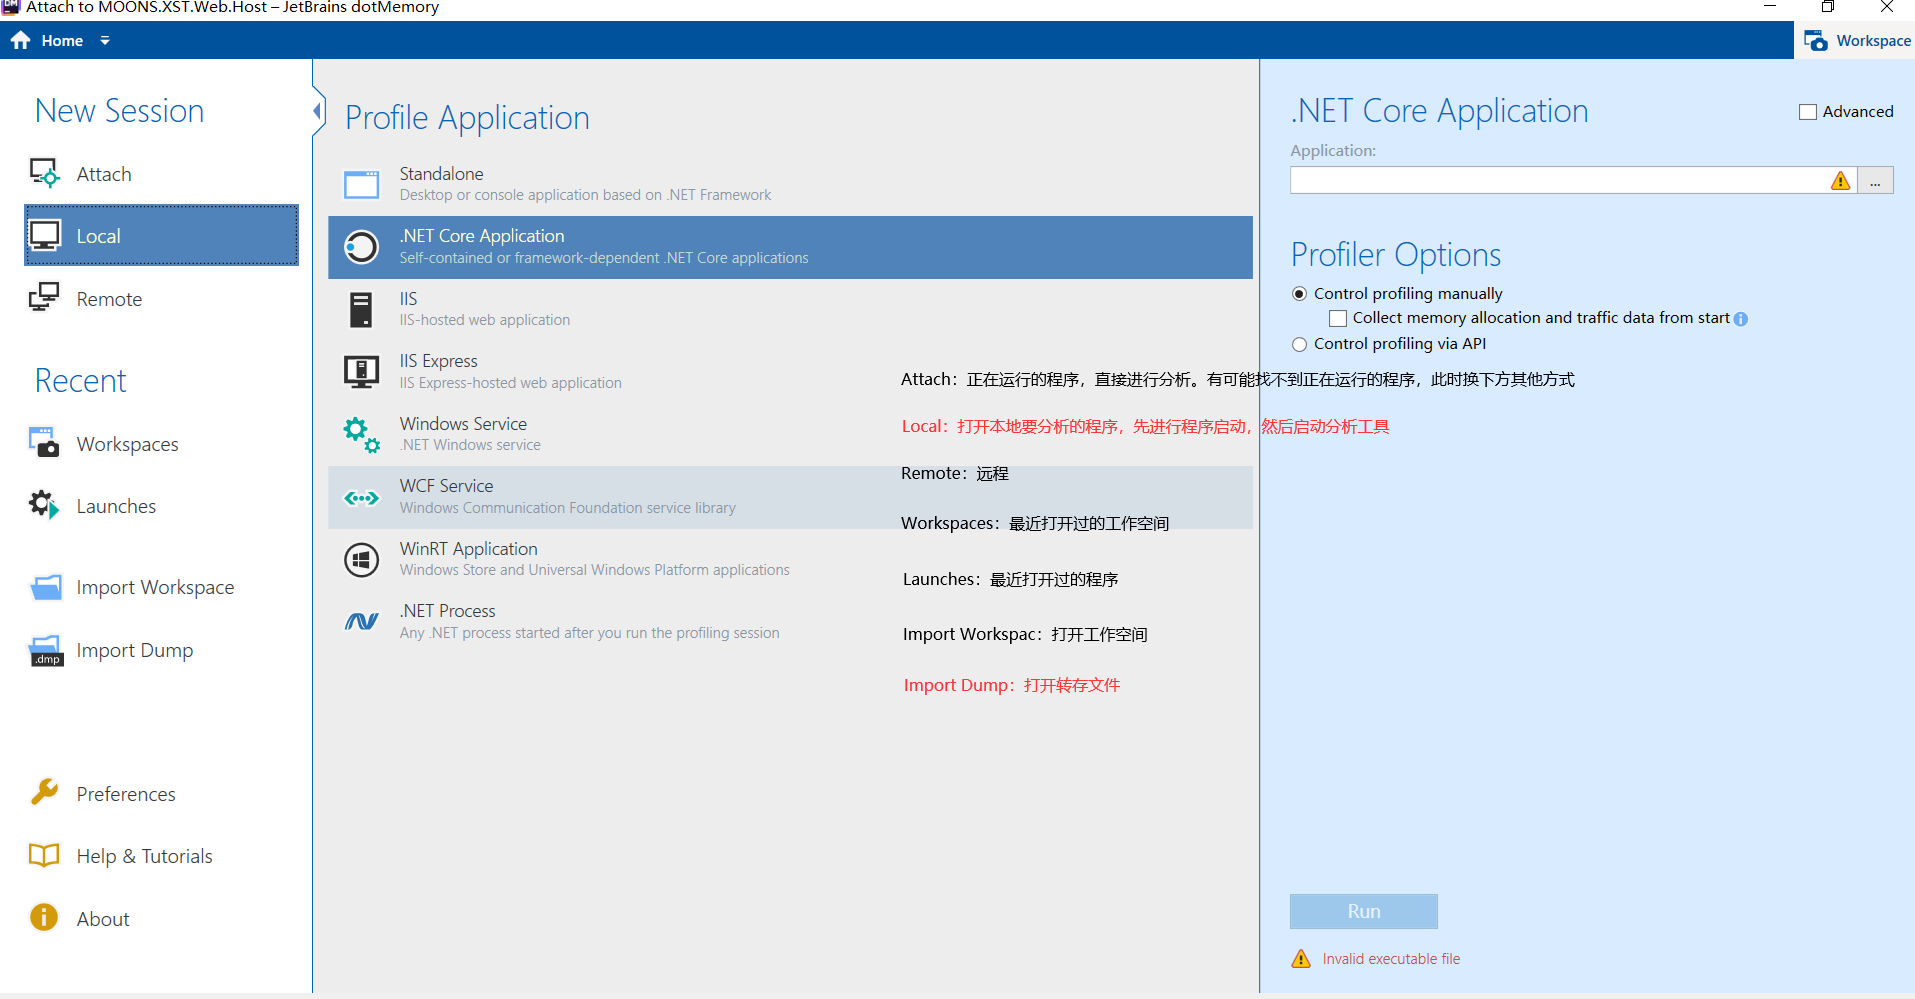
Task: Click the Workspaces icon in Recent
Action: point(45,443)
